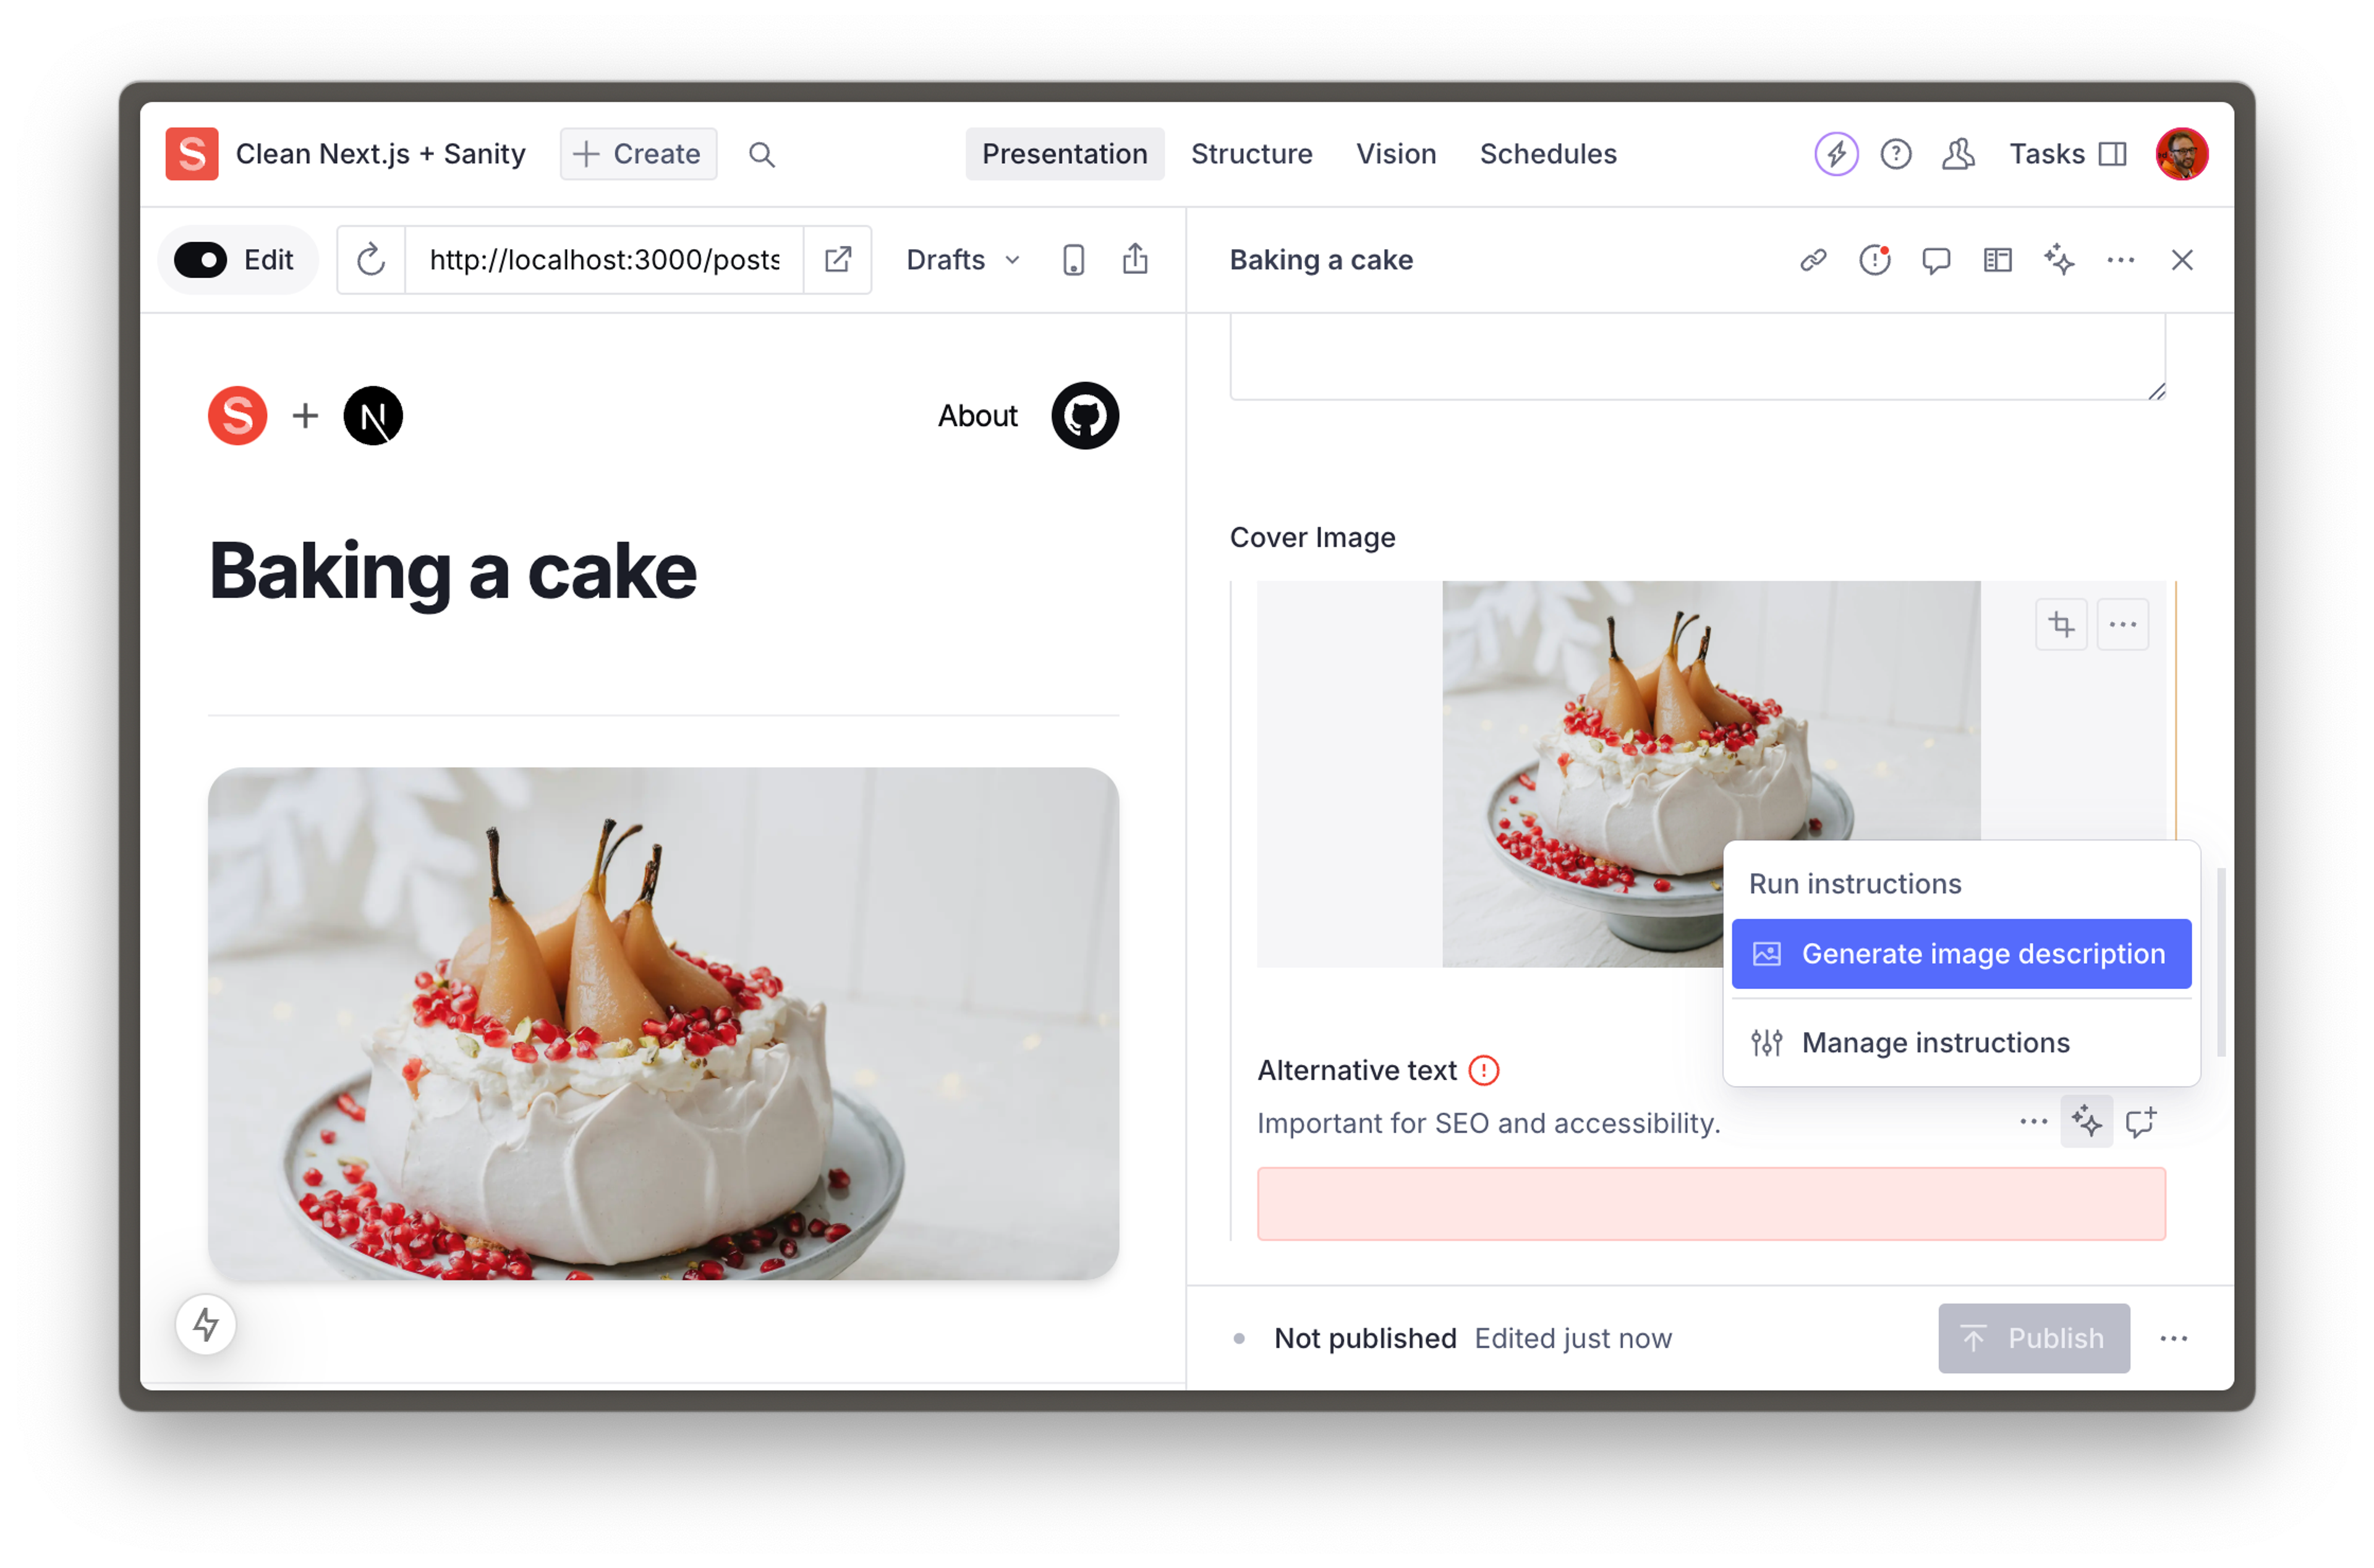Click the Alternative text input field

tap(1711, 1204)
